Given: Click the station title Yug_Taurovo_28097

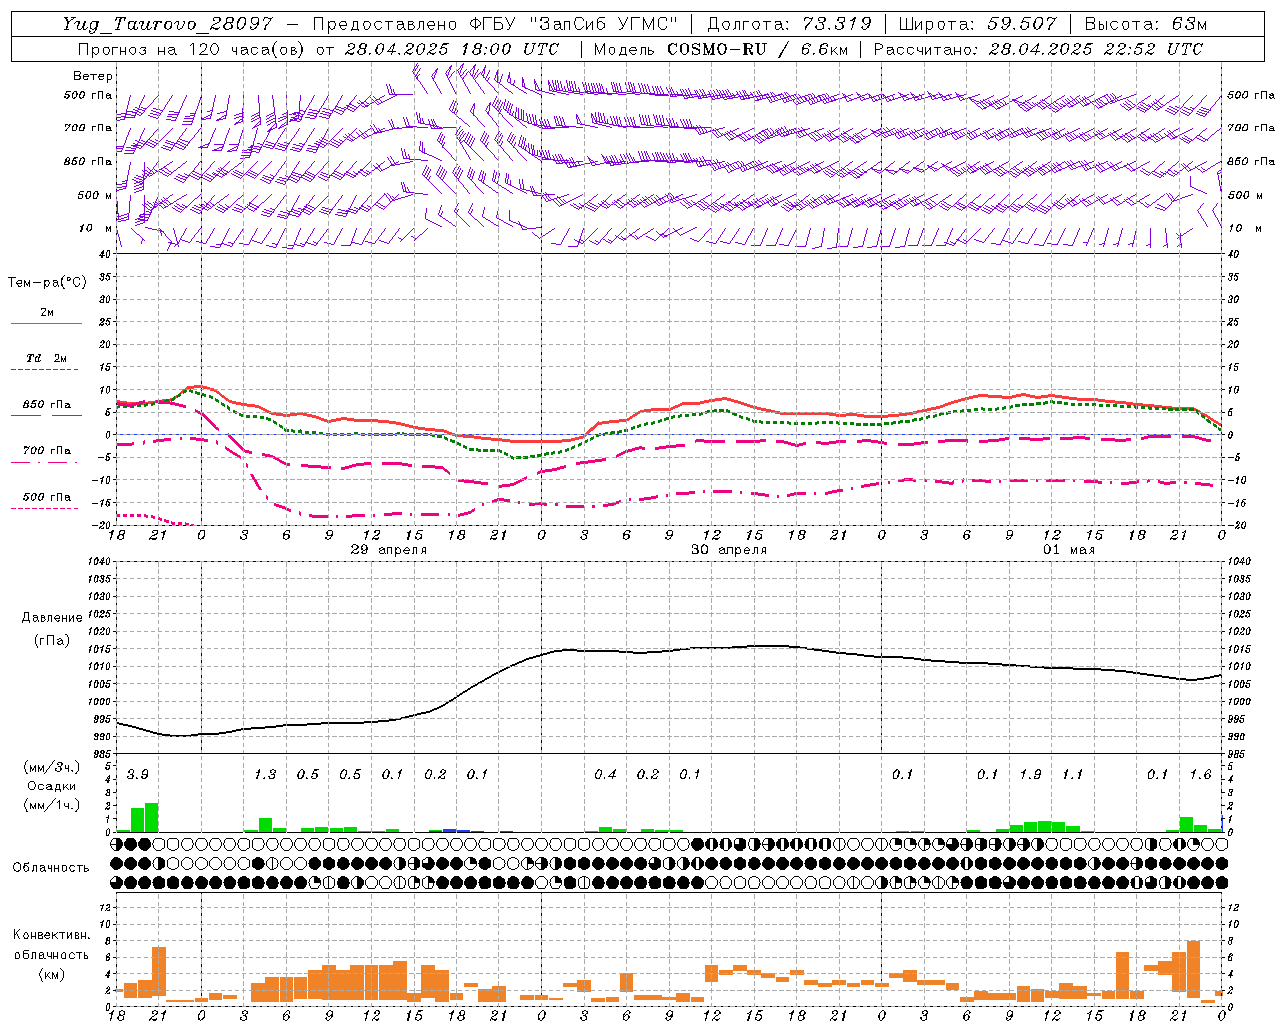Looking at the screenshot, I should point(168,24).
